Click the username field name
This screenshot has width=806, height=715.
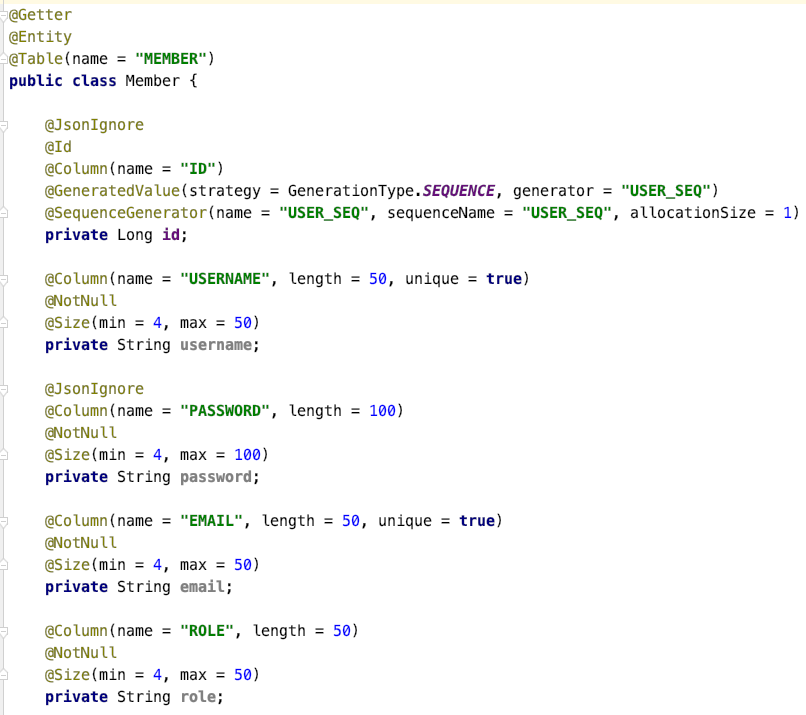tap(216, 345)
